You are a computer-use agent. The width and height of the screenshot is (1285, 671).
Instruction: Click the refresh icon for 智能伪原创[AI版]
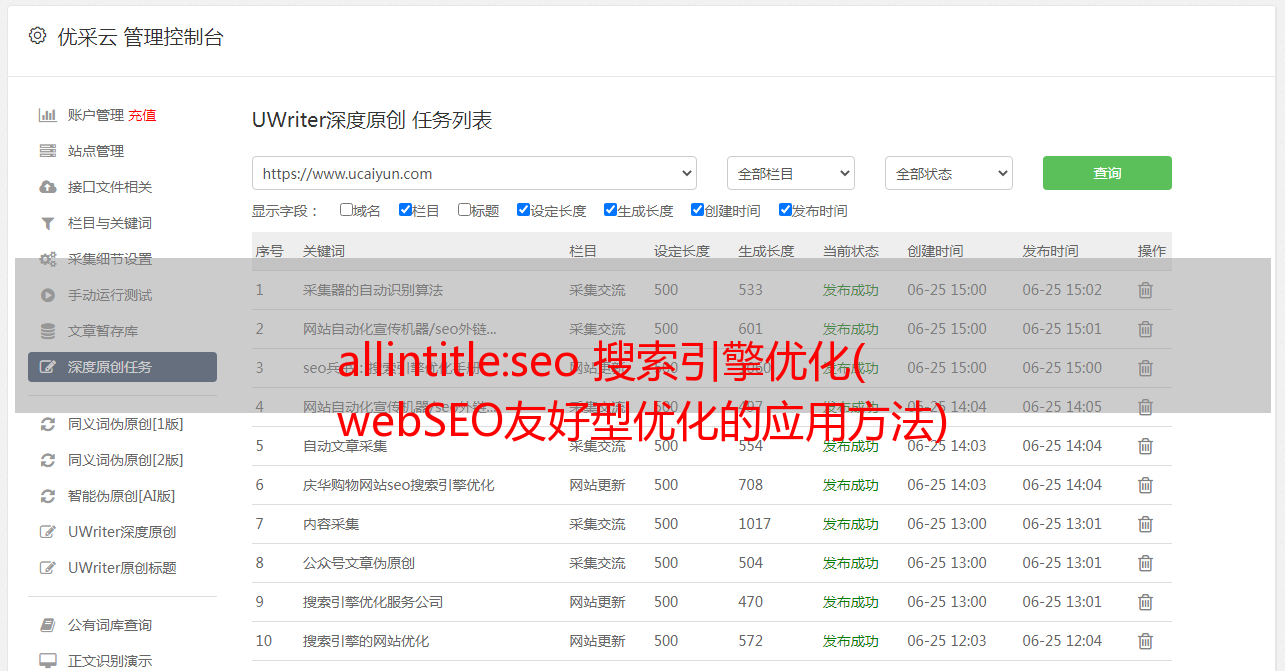pos(47,496)
